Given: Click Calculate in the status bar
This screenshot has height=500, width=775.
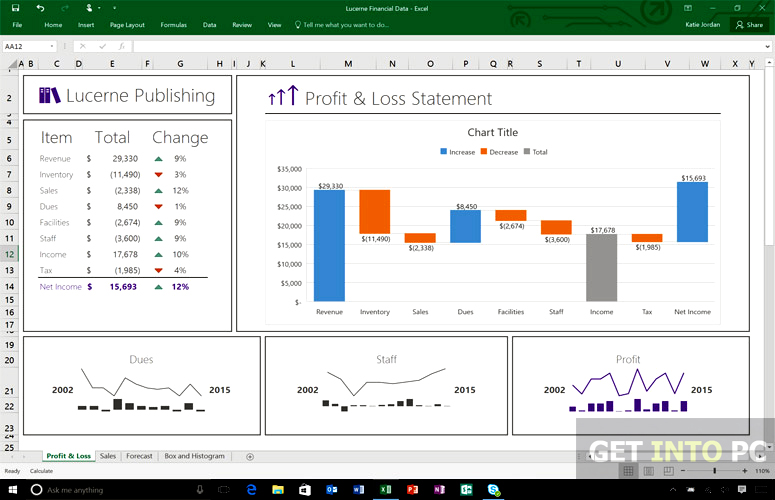Looking at the screenshot, I should [41, 471].
